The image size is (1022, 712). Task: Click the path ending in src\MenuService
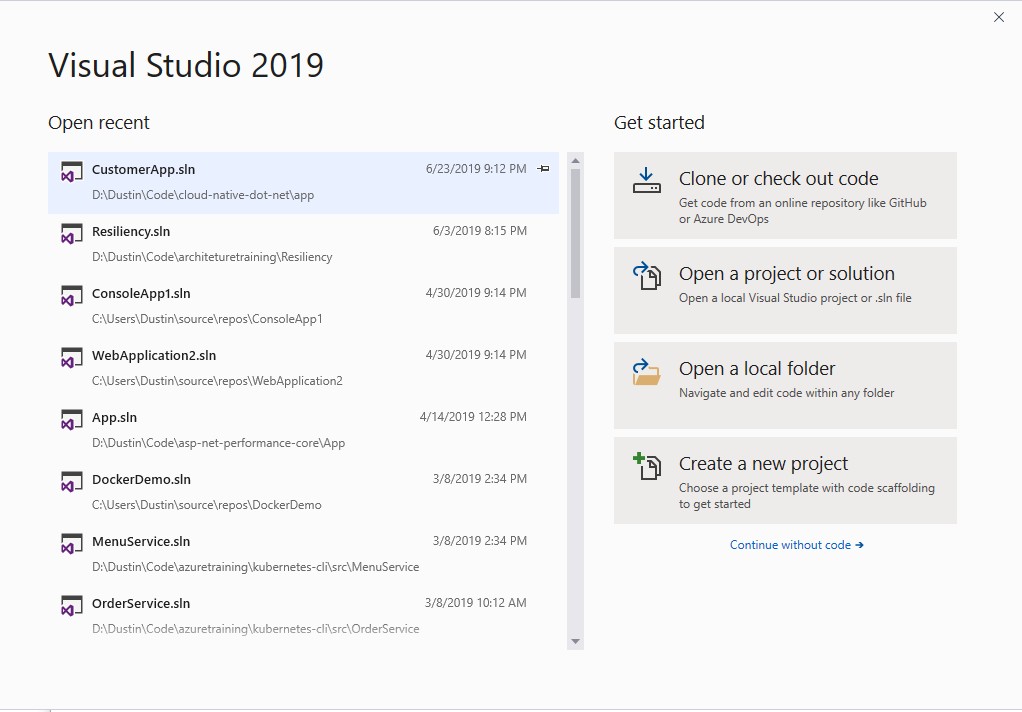click(256, 567)
